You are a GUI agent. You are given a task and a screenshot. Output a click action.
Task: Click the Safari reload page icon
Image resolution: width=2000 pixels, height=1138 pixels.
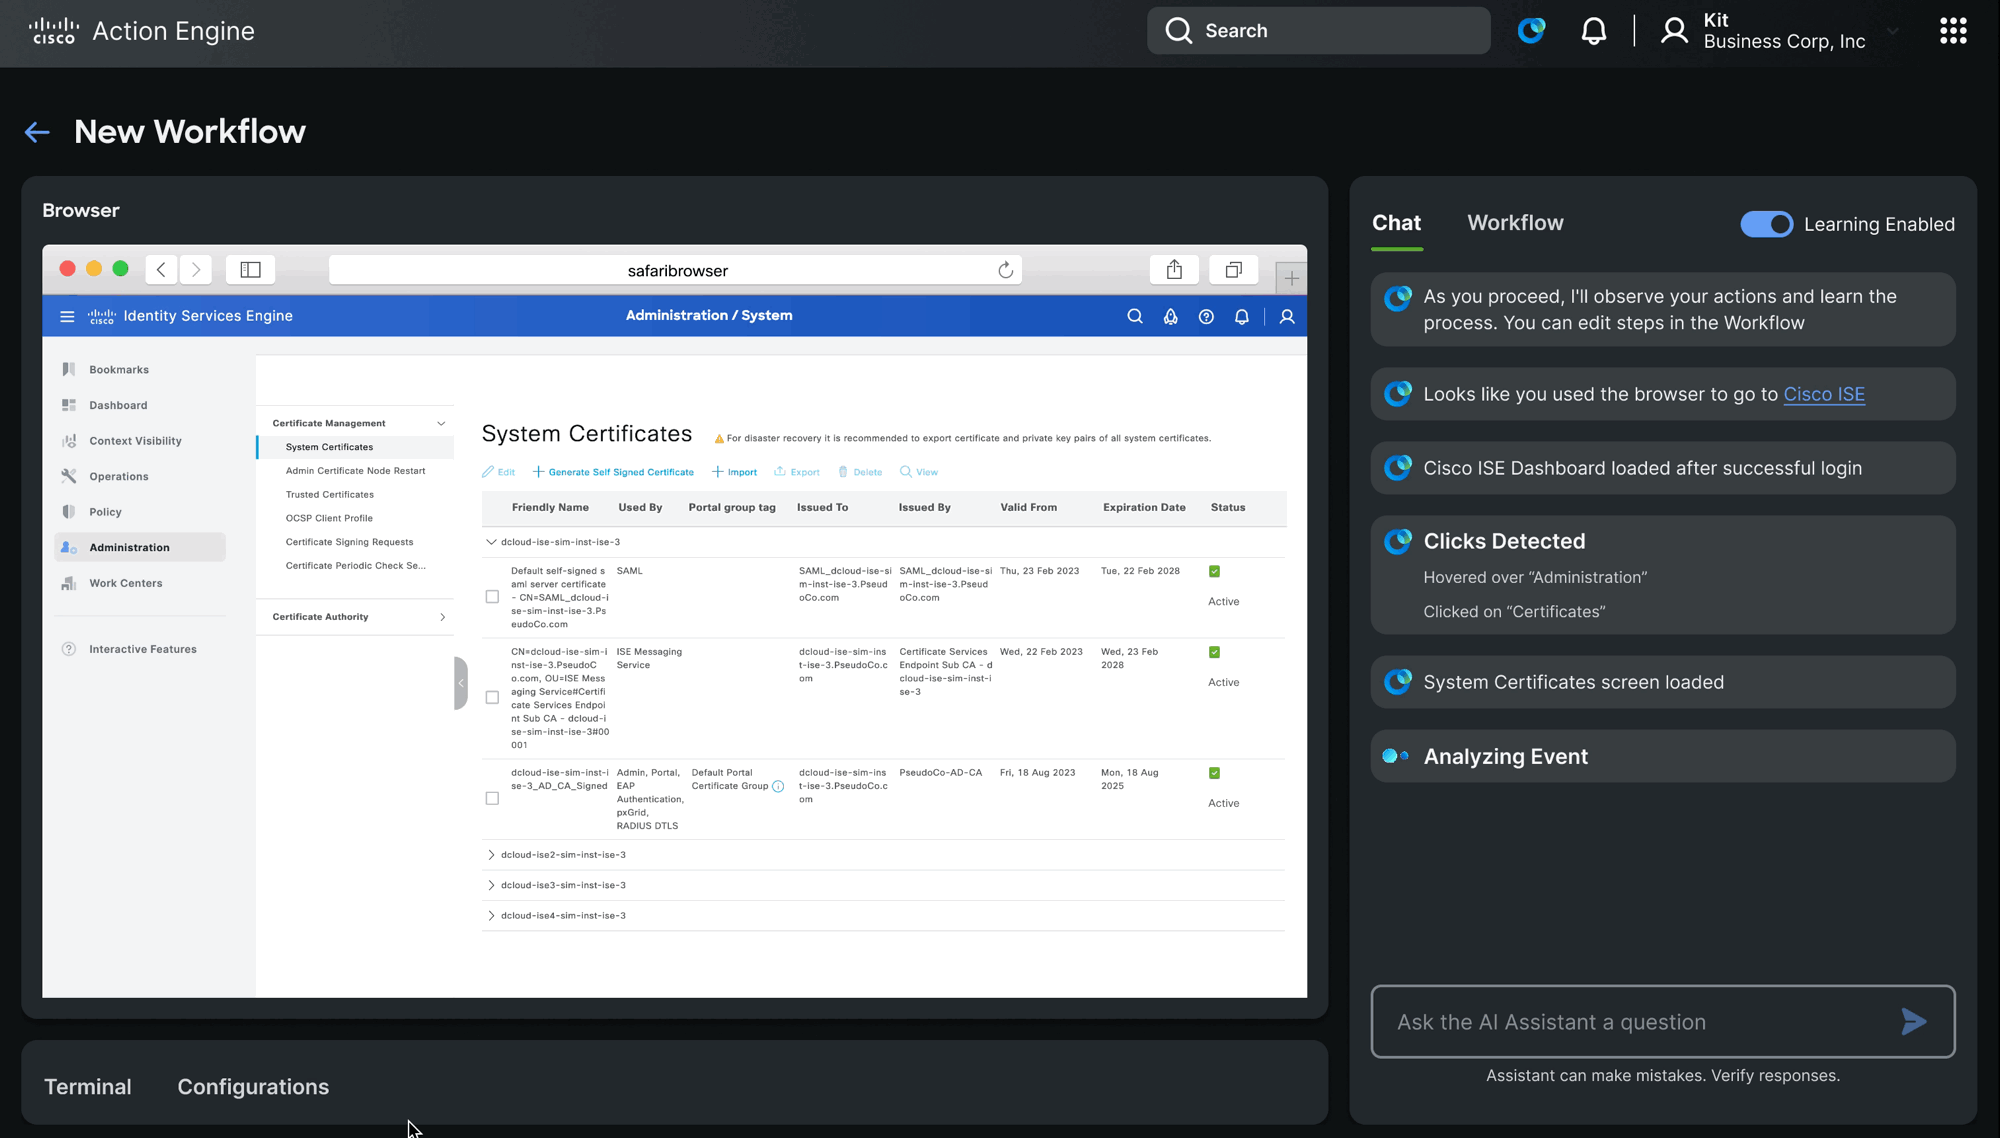pos(1005,270)
